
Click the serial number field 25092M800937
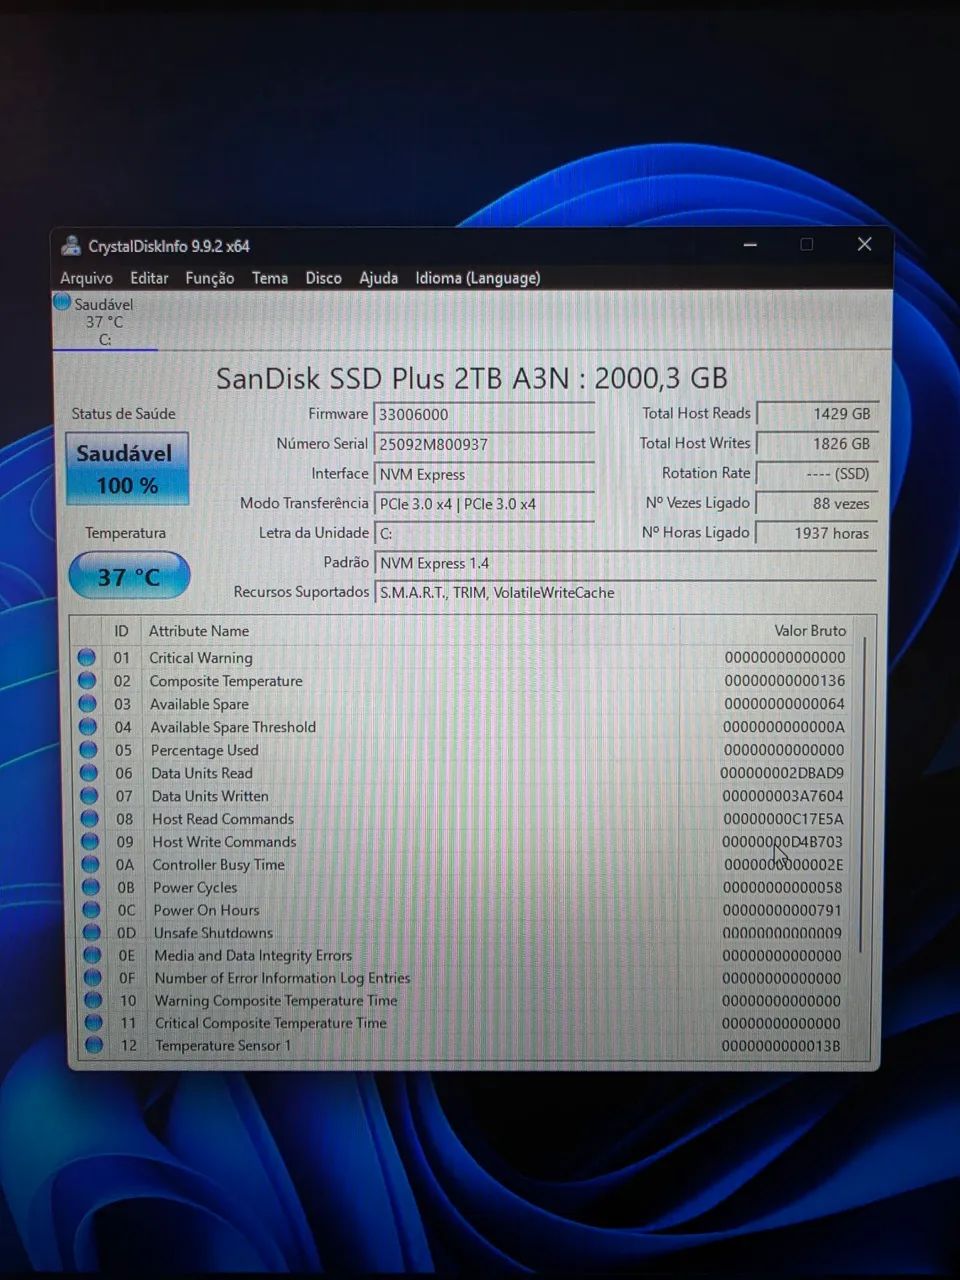tap(484, 444)
